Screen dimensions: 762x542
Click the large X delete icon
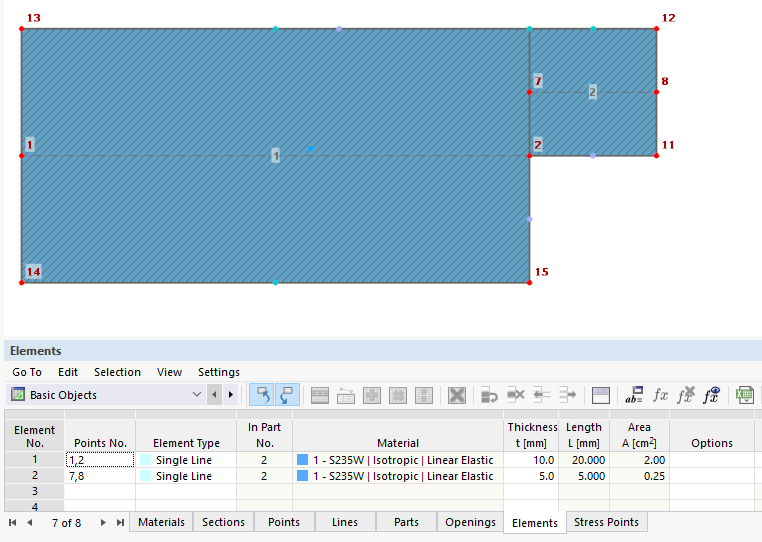[x=457, y=395]
